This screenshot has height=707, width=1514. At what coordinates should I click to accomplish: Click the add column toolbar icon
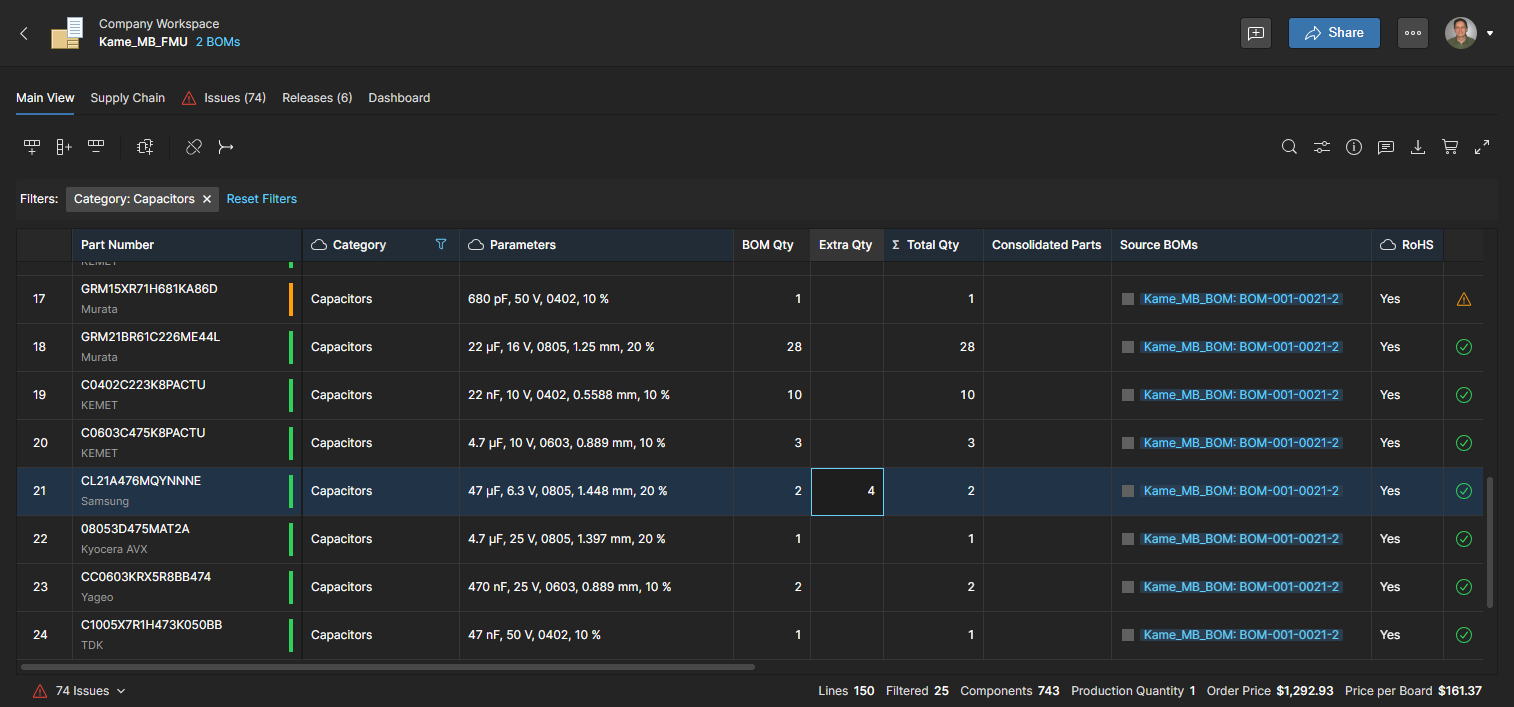tap(64, 147)
